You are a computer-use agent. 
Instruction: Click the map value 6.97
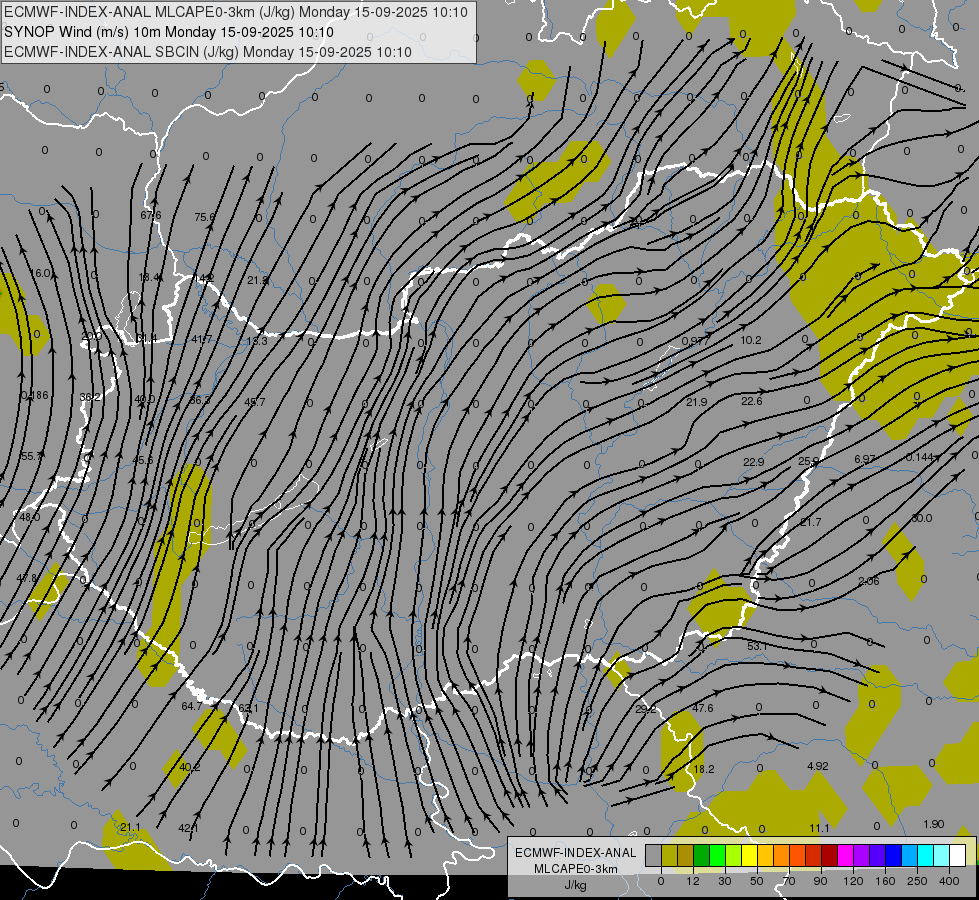[865, 459]
